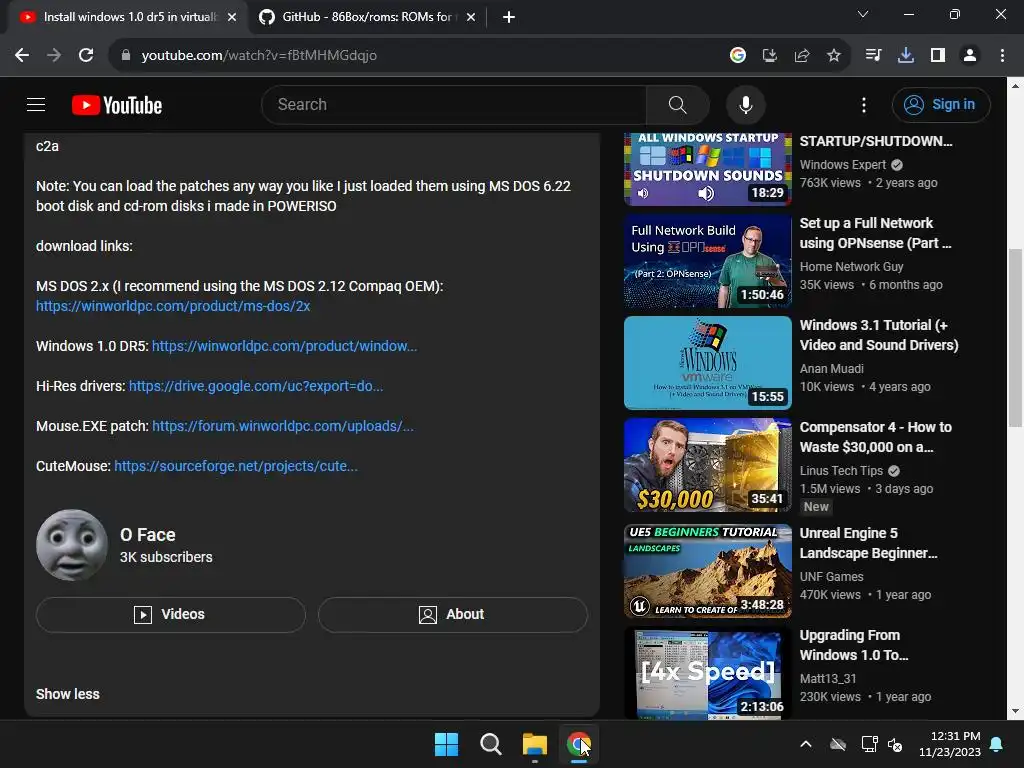This screenshot has width=1024, height=768.
Task: Open Chrome profile icon
Action: 970,55
